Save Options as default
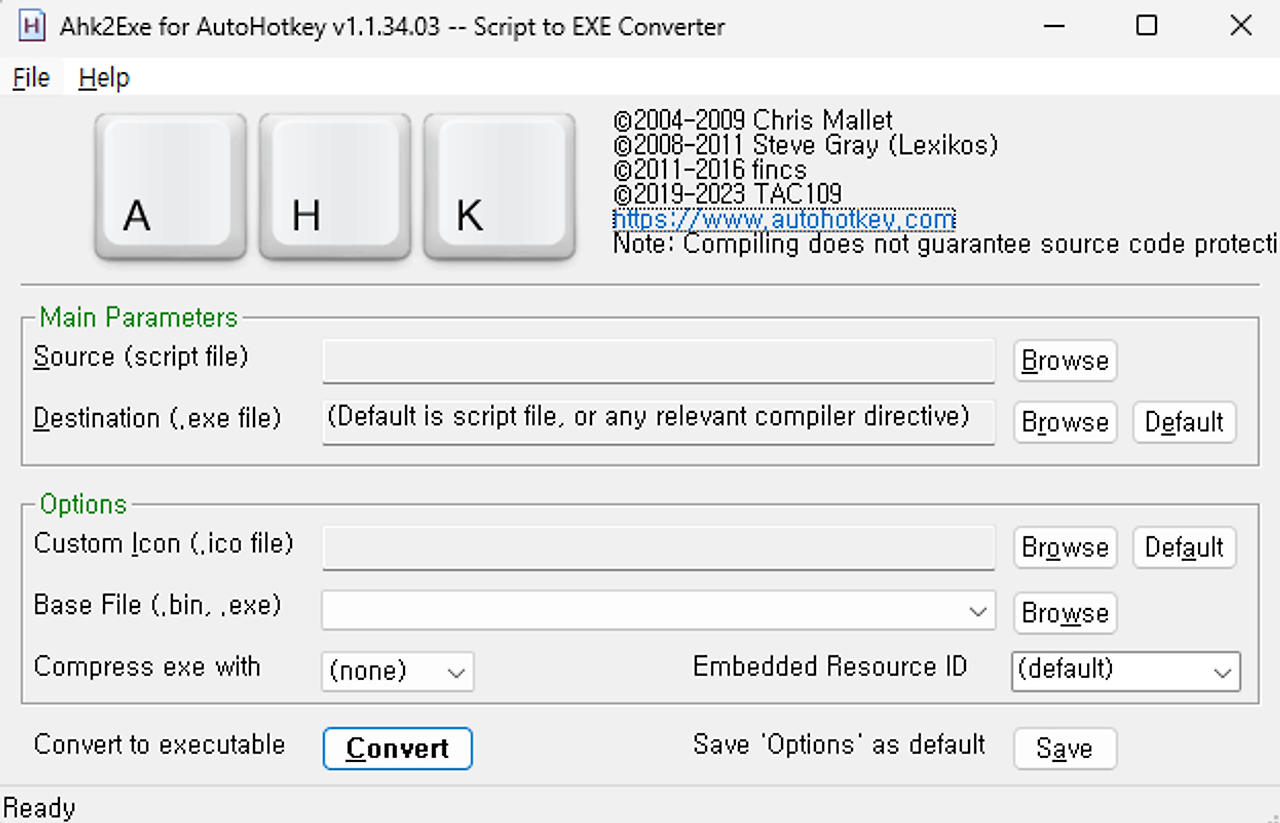The height and width of the screenshot is (823, 1280). [x=1065, y=749]
